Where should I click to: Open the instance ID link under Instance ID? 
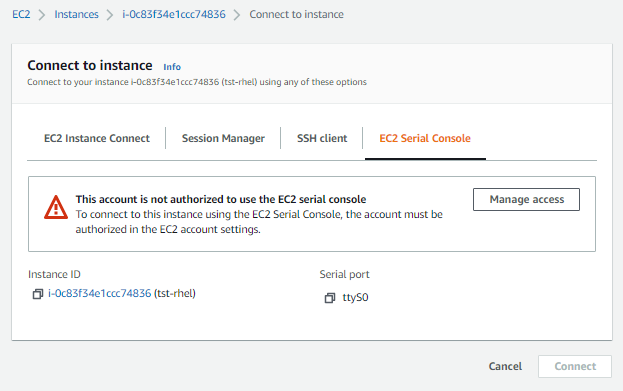(99, 293)
